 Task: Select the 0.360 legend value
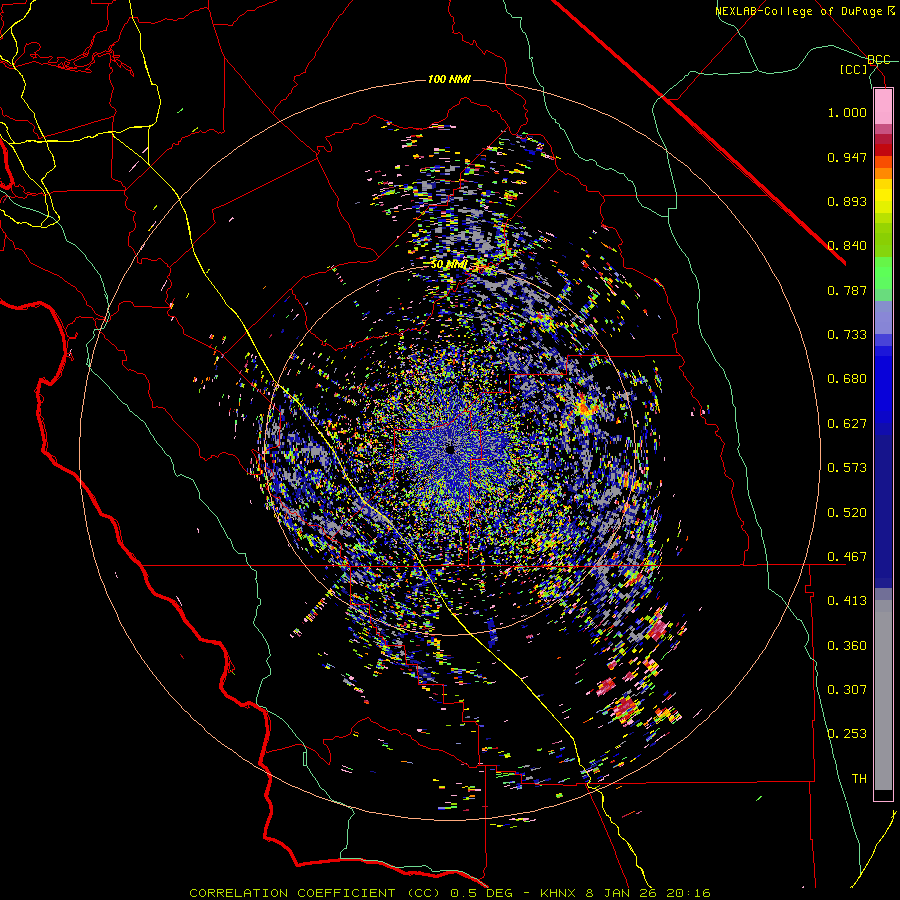847,646
